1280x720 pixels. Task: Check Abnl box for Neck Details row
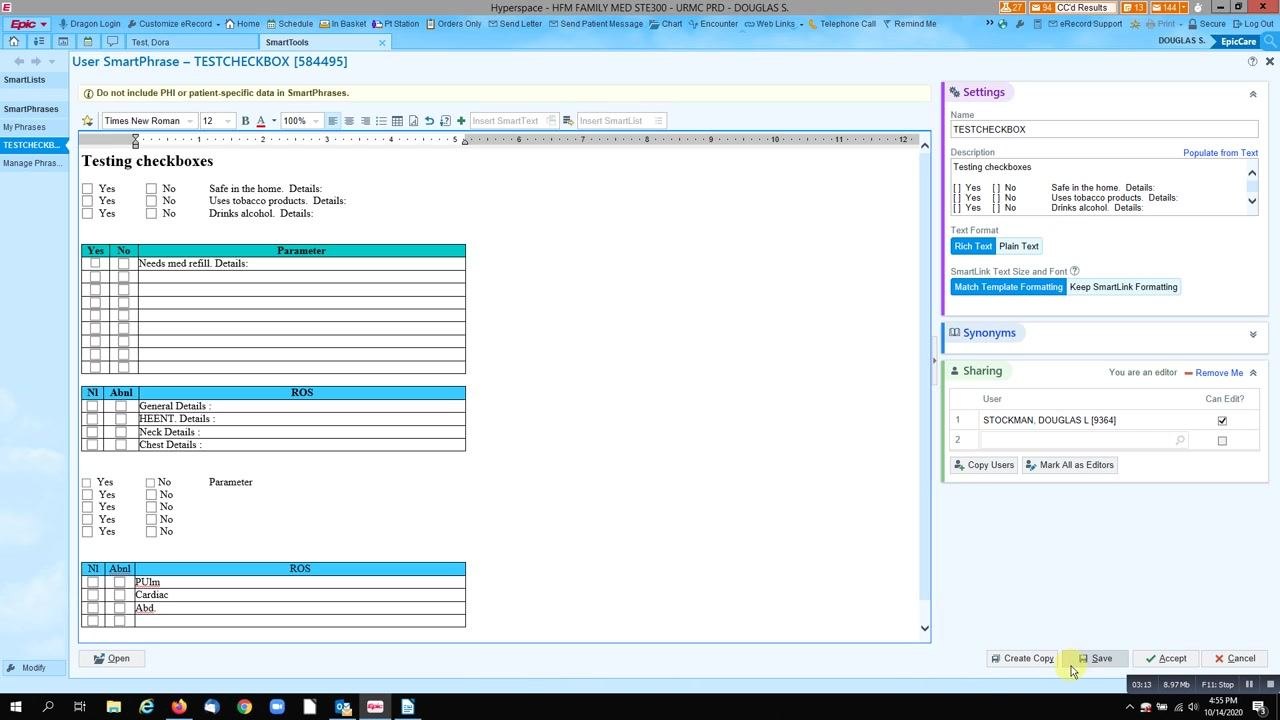[x=121, y=432]
